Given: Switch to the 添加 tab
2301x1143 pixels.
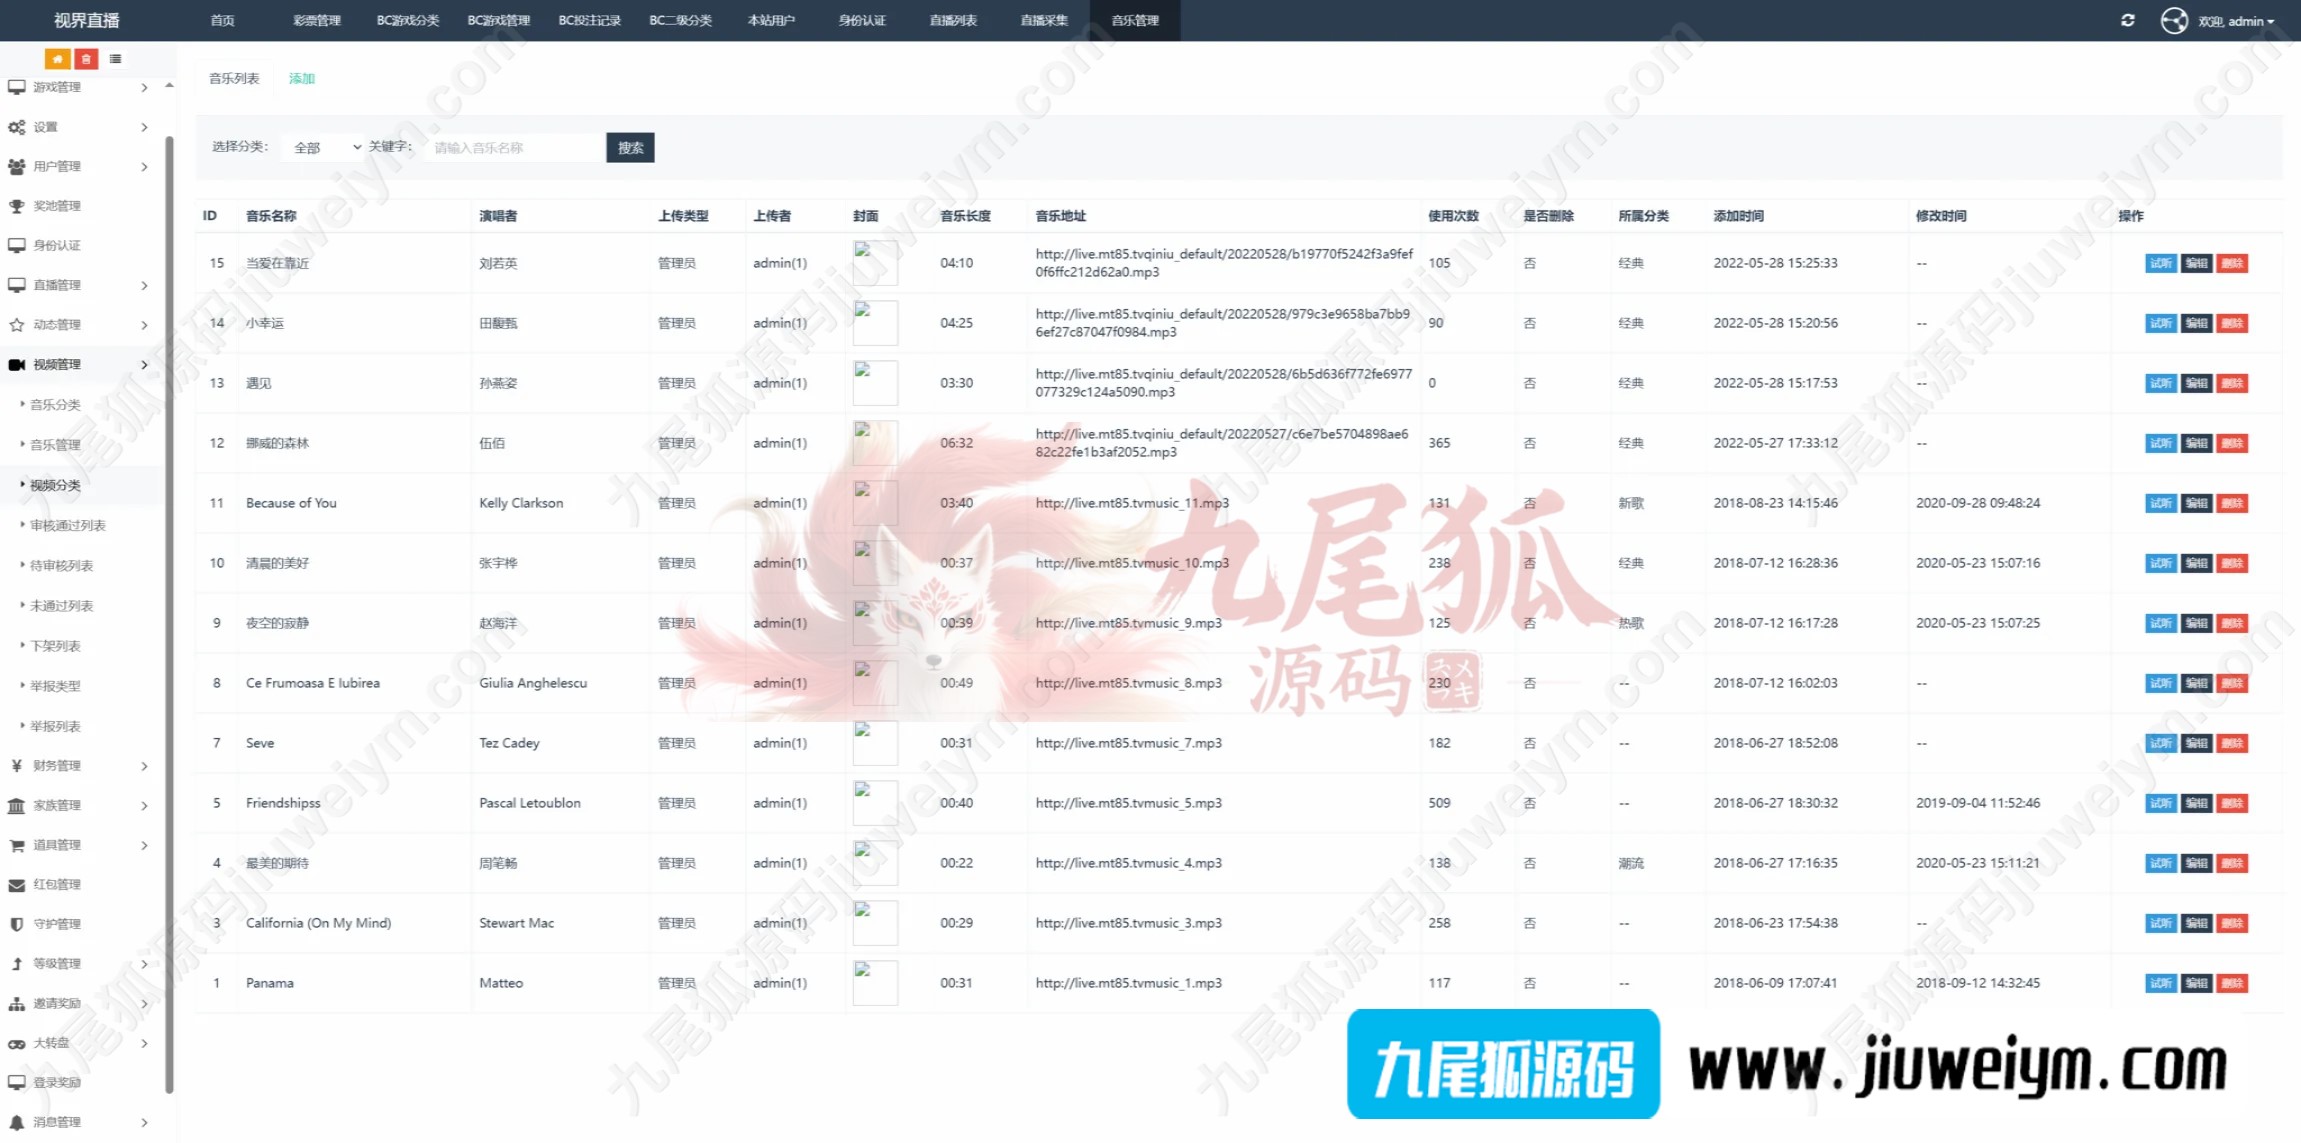Looking at the screenshot, I should pos(301,78).
